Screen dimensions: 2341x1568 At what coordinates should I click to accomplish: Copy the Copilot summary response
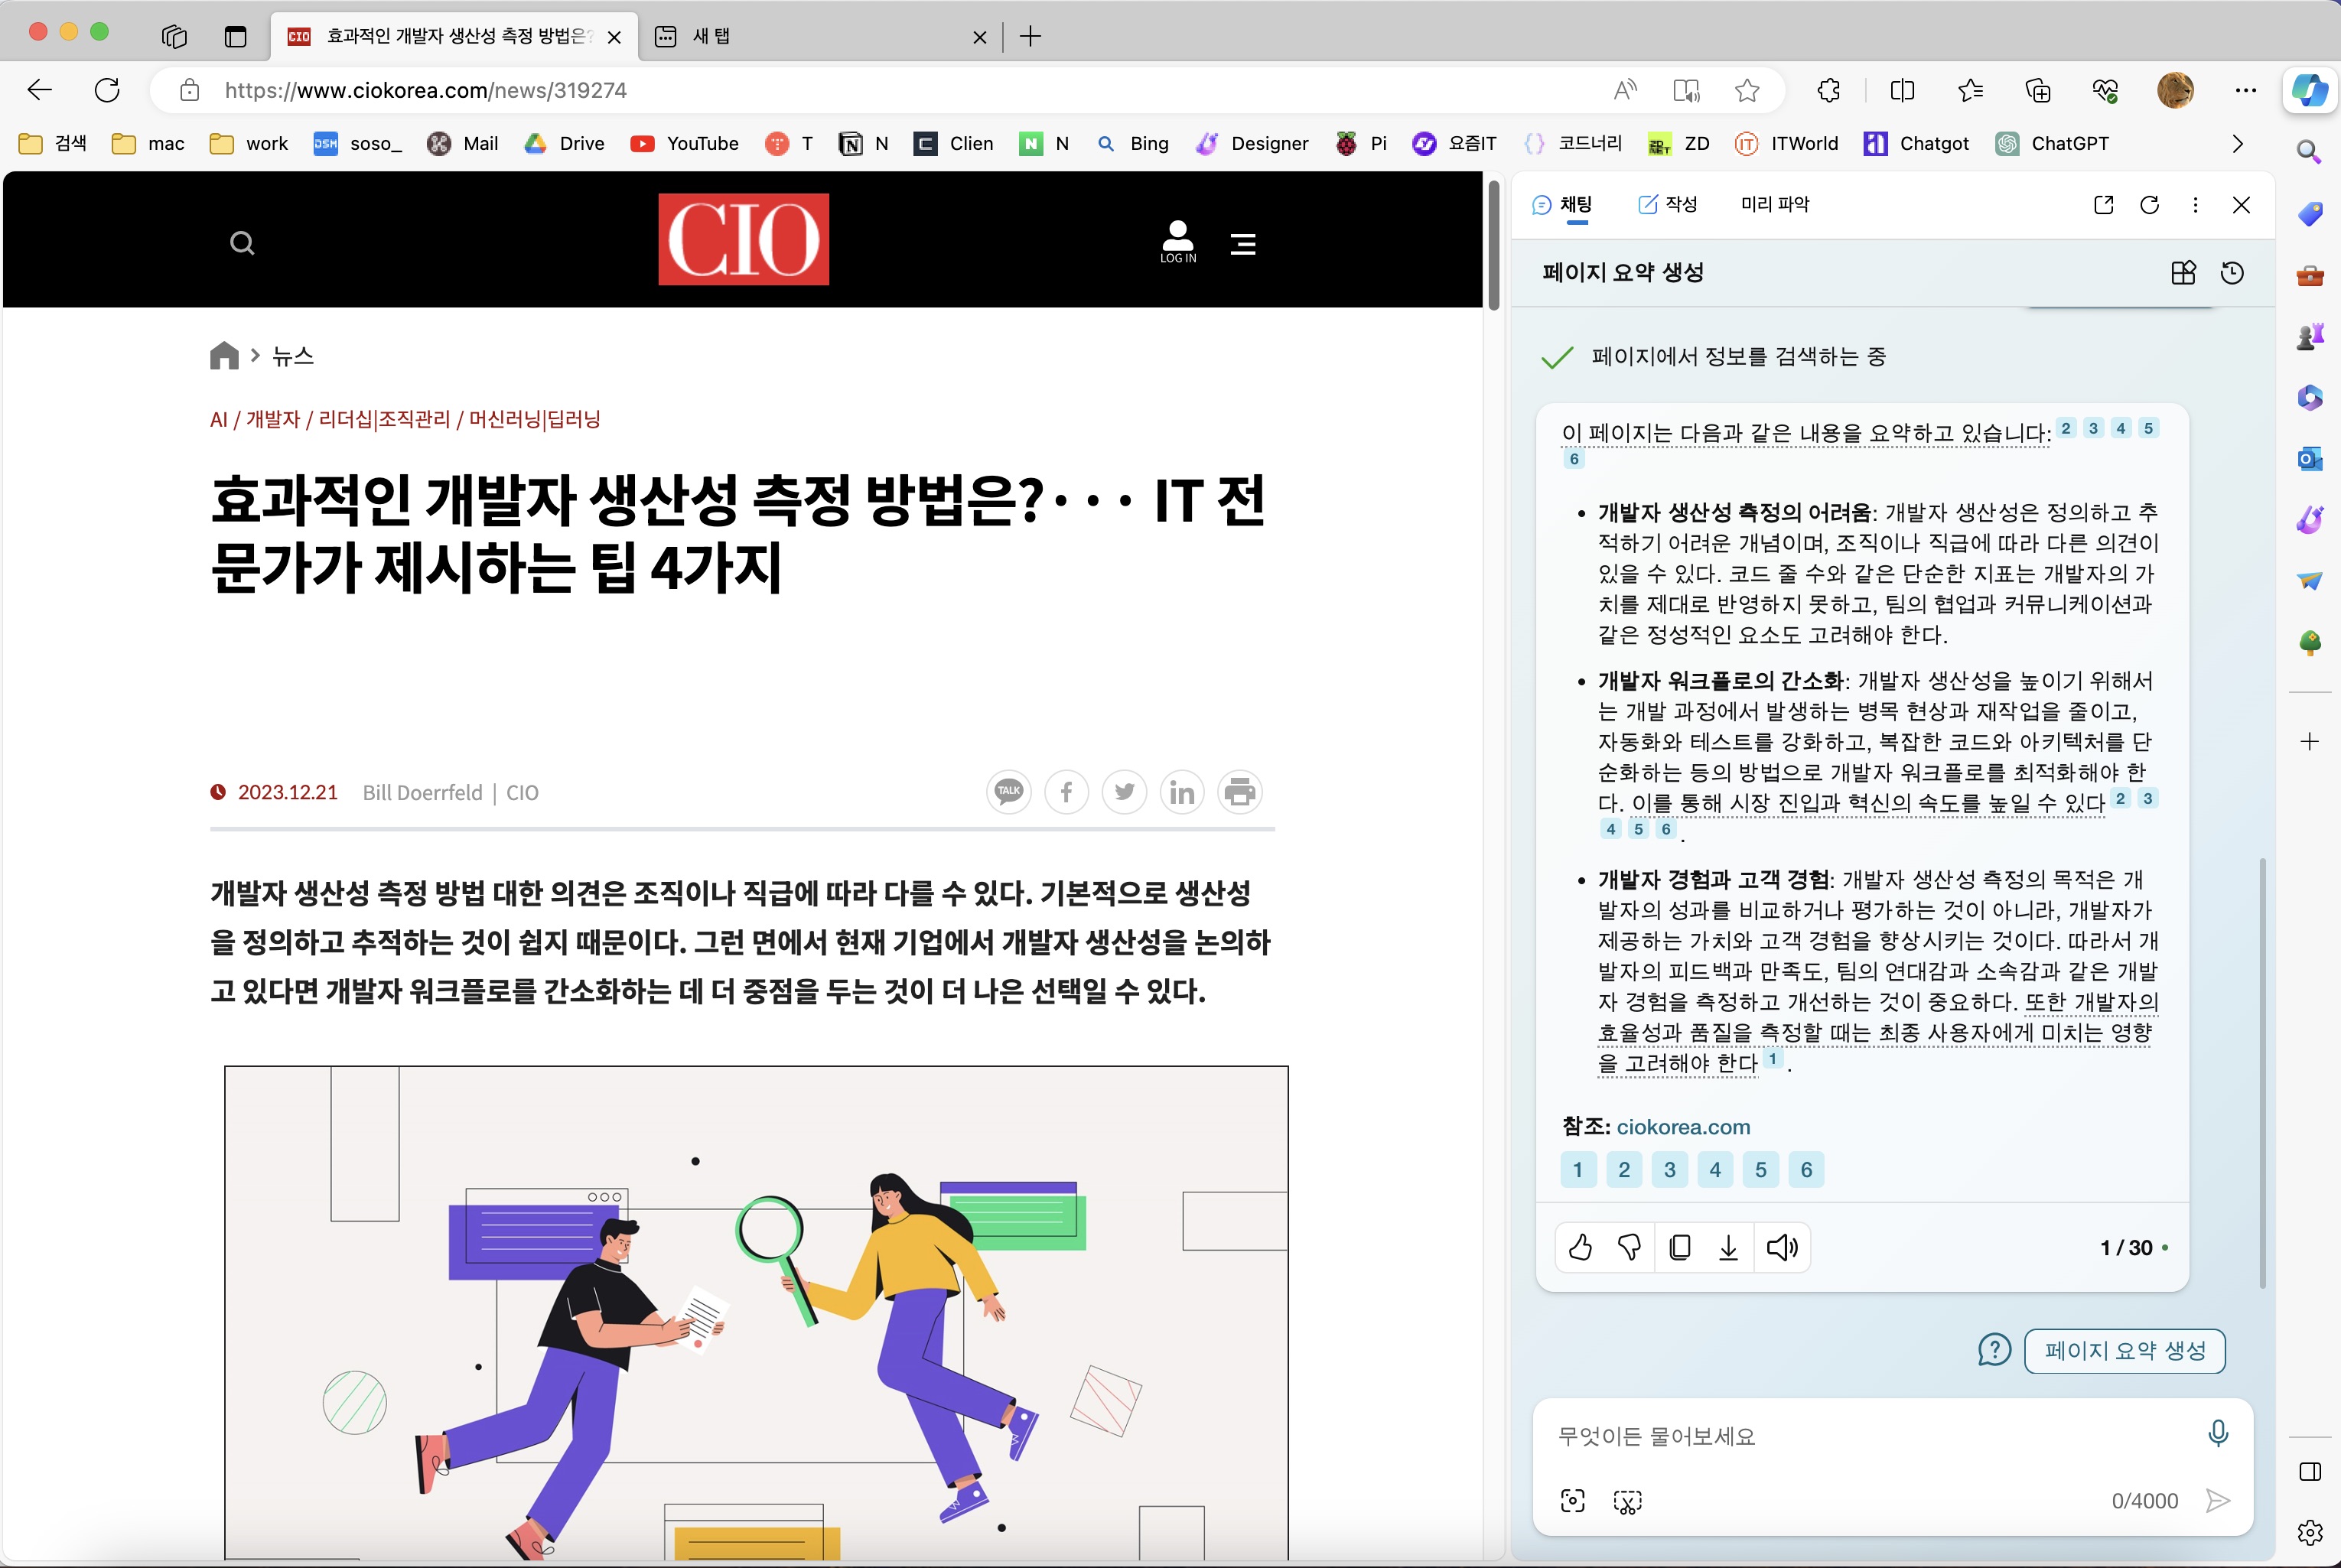coord(1680,1247)
